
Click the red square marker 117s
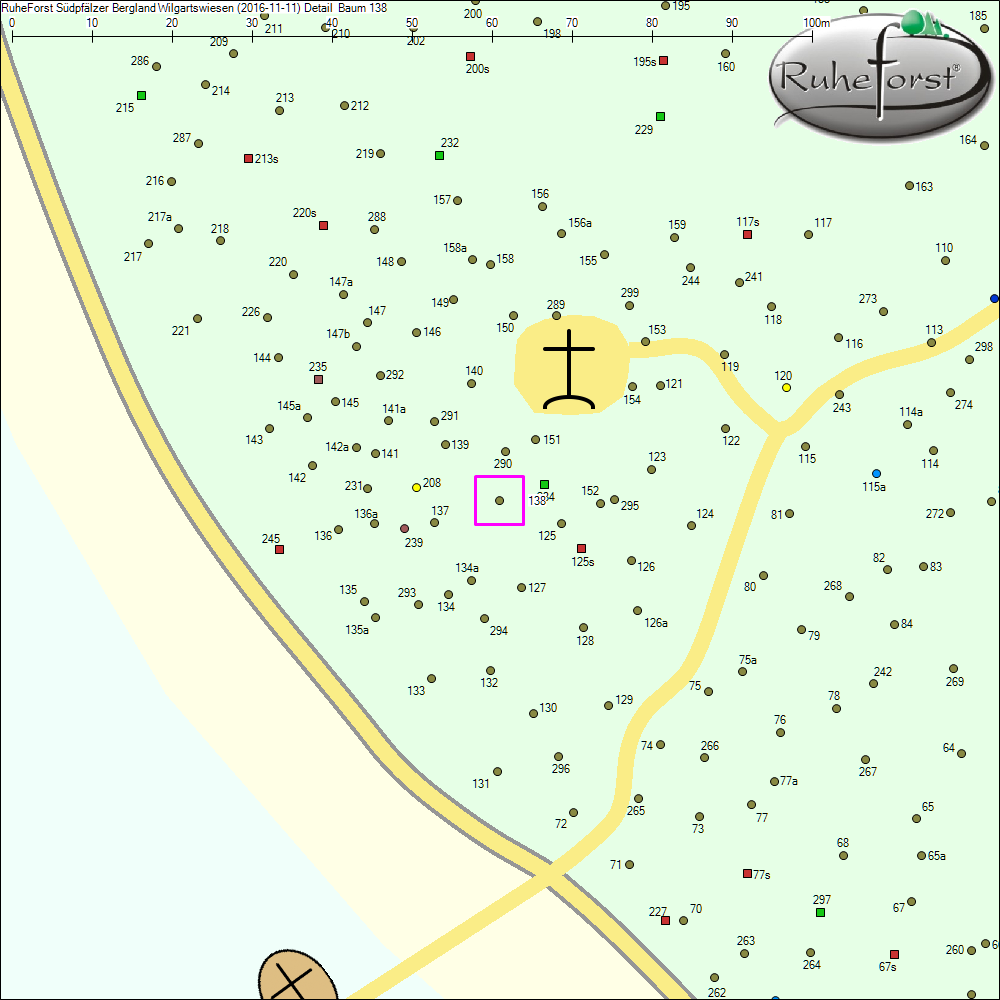[747, 235]
